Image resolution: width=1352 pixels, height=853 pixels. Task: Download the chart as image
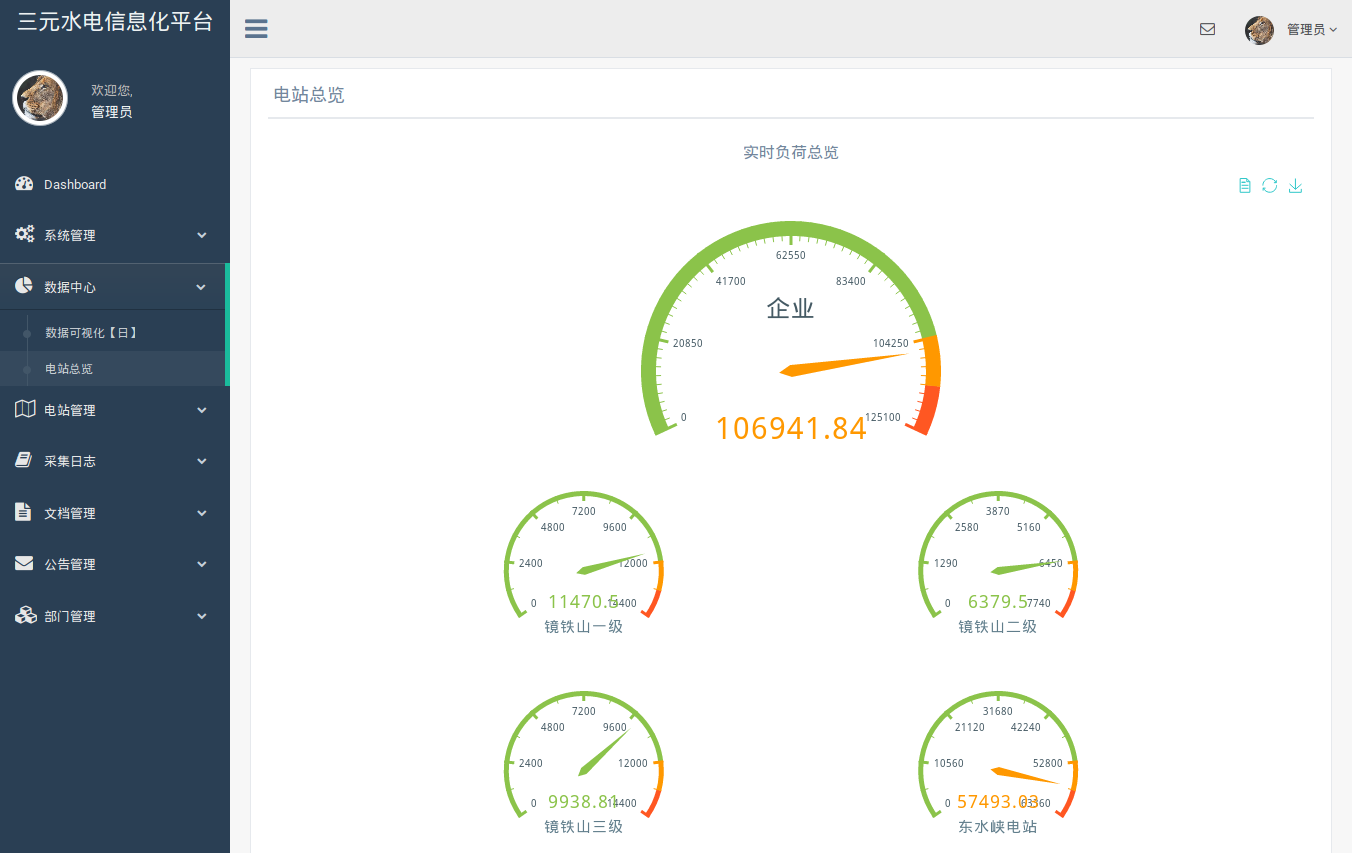pyautogui.click(x=1295, y=186)
